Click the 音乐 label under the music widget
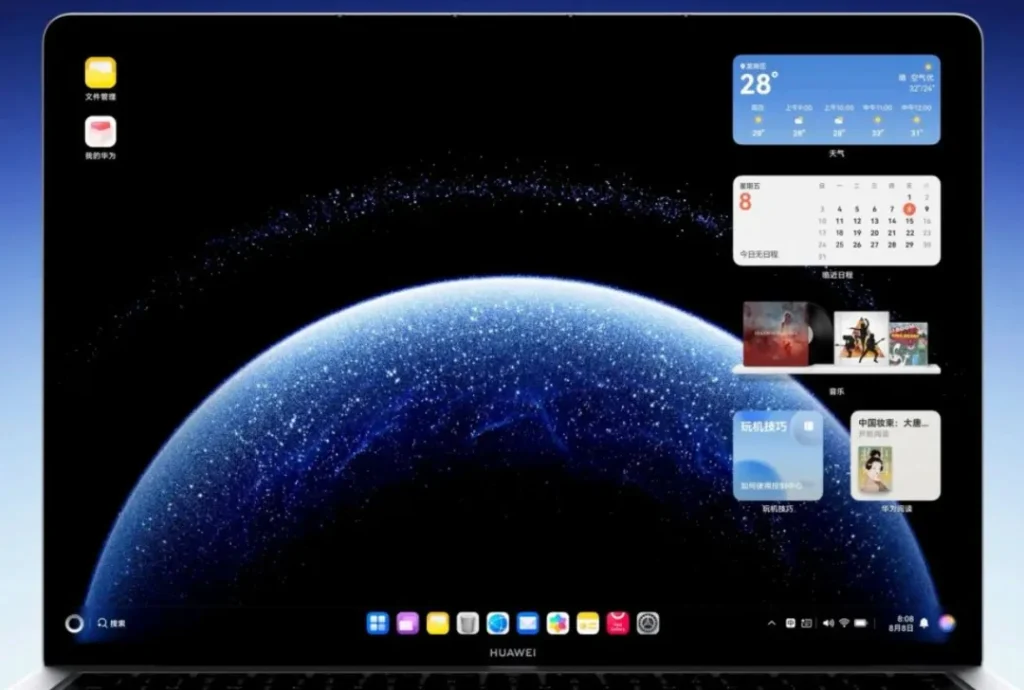 (x=837, y=392)
